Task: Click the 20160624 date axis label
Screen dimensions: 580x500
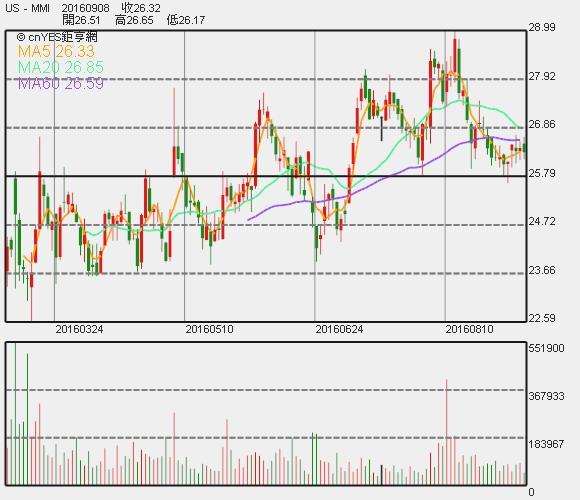Action: 339,329
